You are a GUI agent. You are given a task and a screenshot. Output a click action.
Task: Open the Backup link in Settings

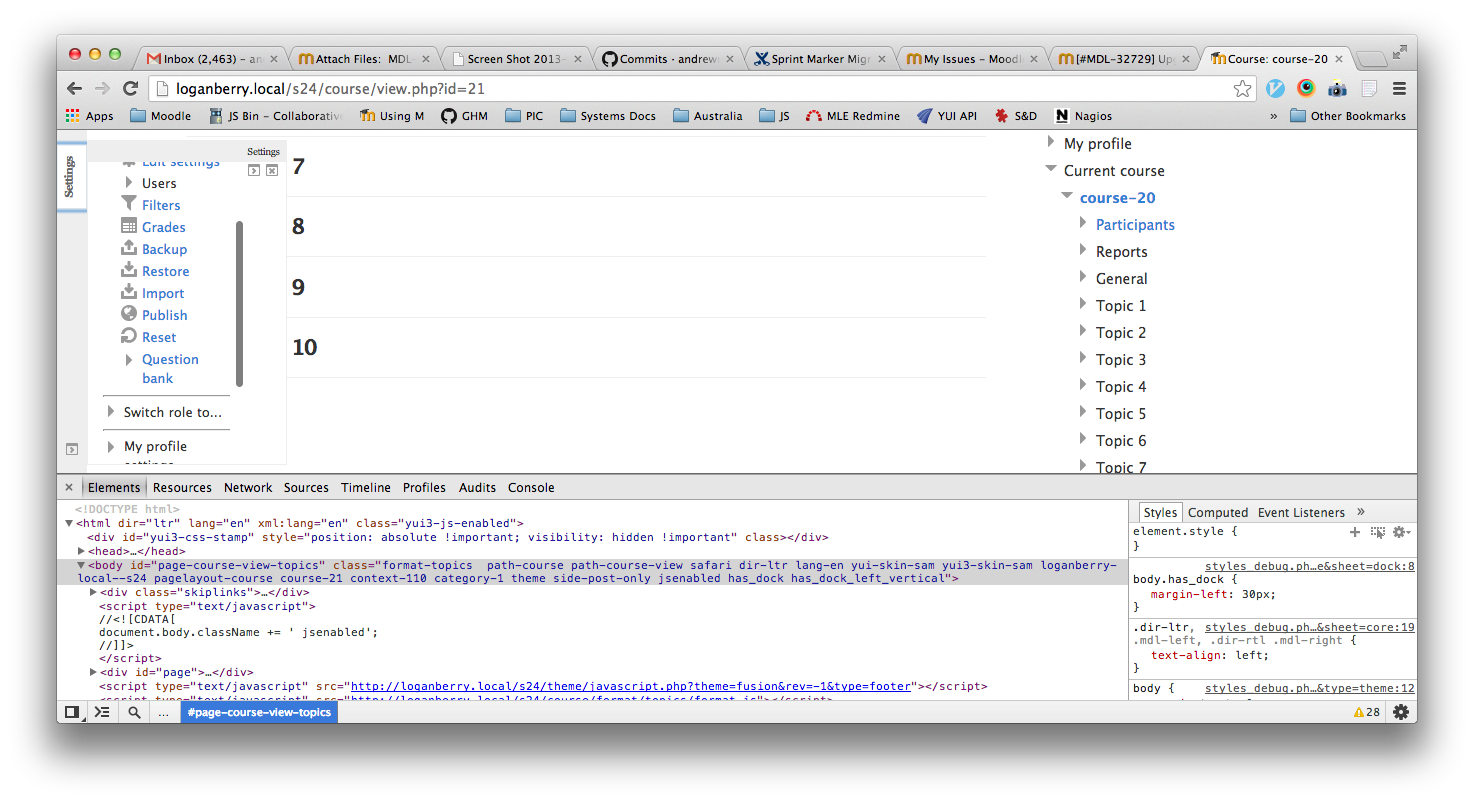pos(165,249)
